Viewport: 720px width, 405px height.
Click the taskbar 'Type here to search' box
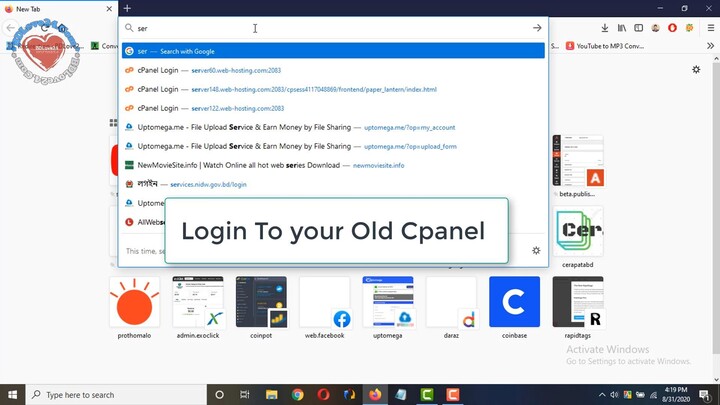point(116,394)
